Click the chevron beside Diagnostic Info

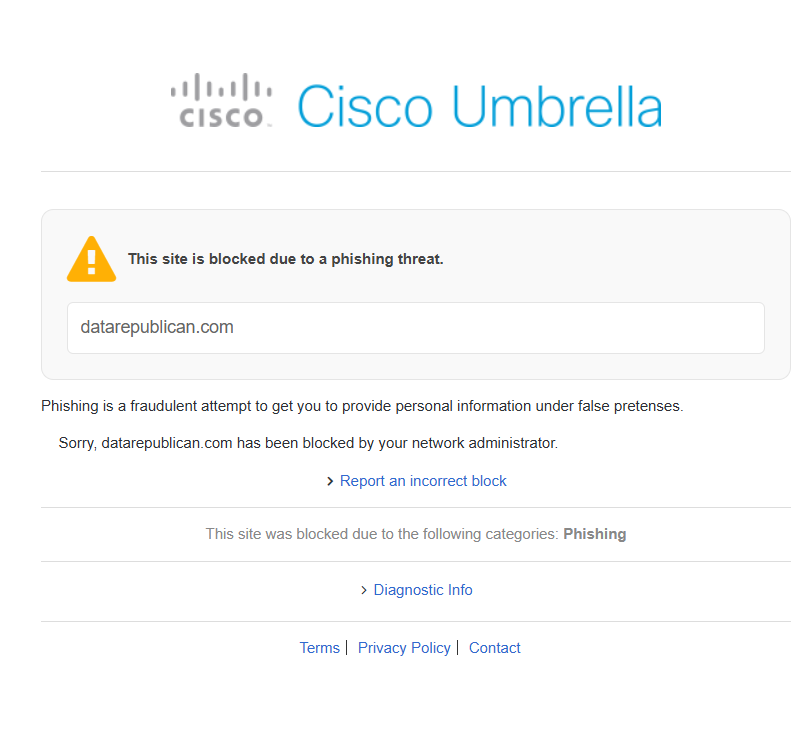[364, 590]
